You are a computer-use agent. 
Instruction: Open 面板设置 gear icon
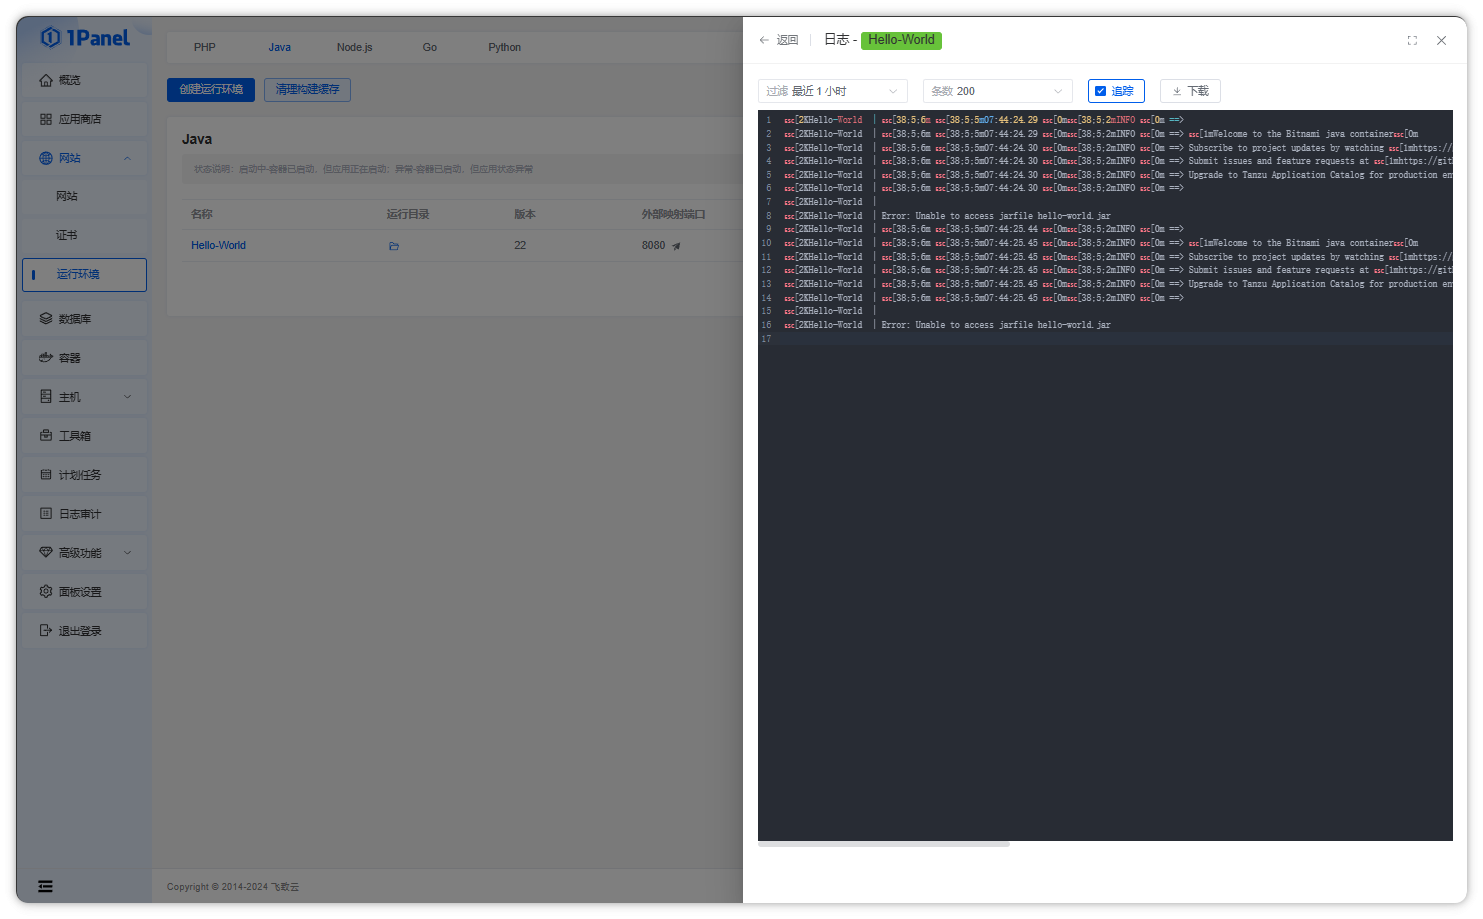46,592
